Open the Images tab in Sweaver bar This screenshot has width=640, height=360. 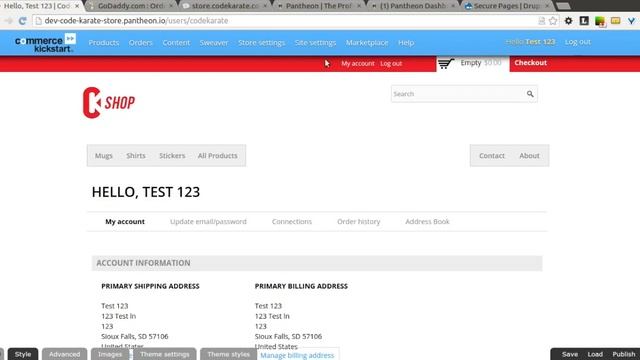click(110, 354)
